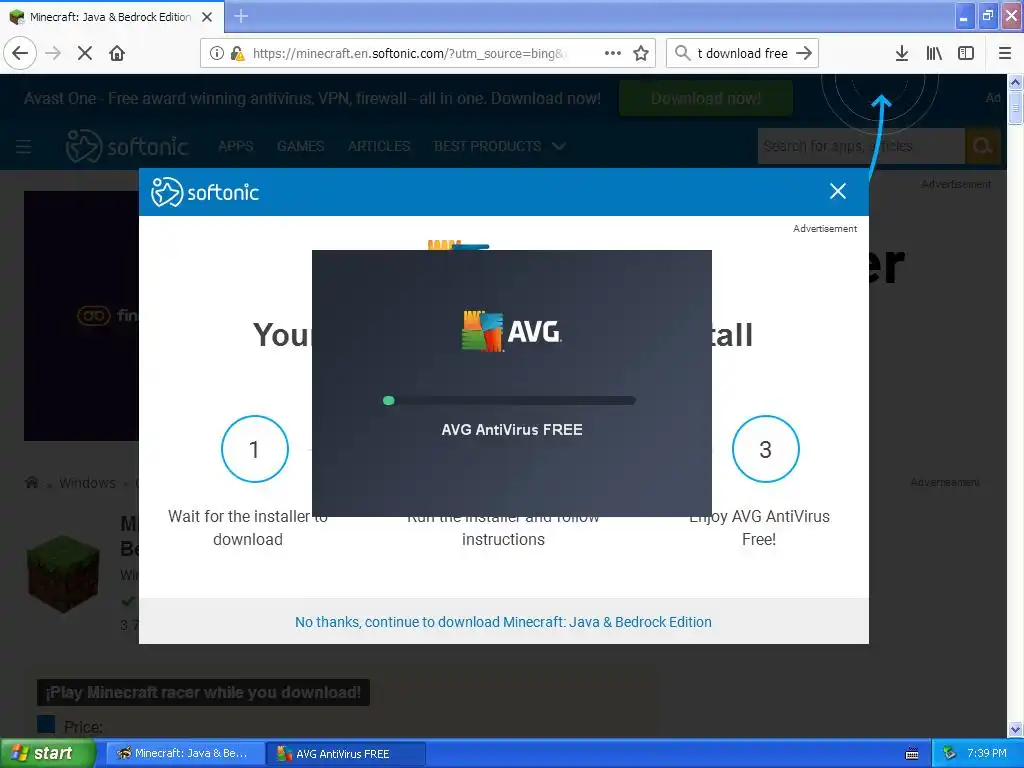
Task: Select the Minecraft: Java & Bedrock Edition tab
Action: [111, 17]
